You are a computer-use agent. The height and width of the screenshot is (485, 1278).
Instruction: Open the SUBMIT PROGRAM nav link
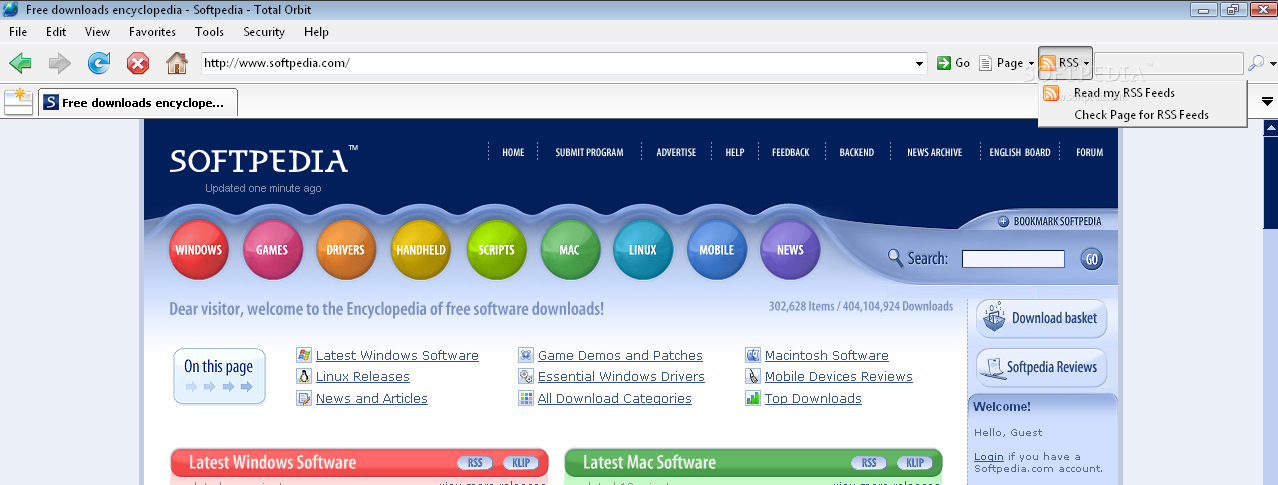[x=589, y=153]
